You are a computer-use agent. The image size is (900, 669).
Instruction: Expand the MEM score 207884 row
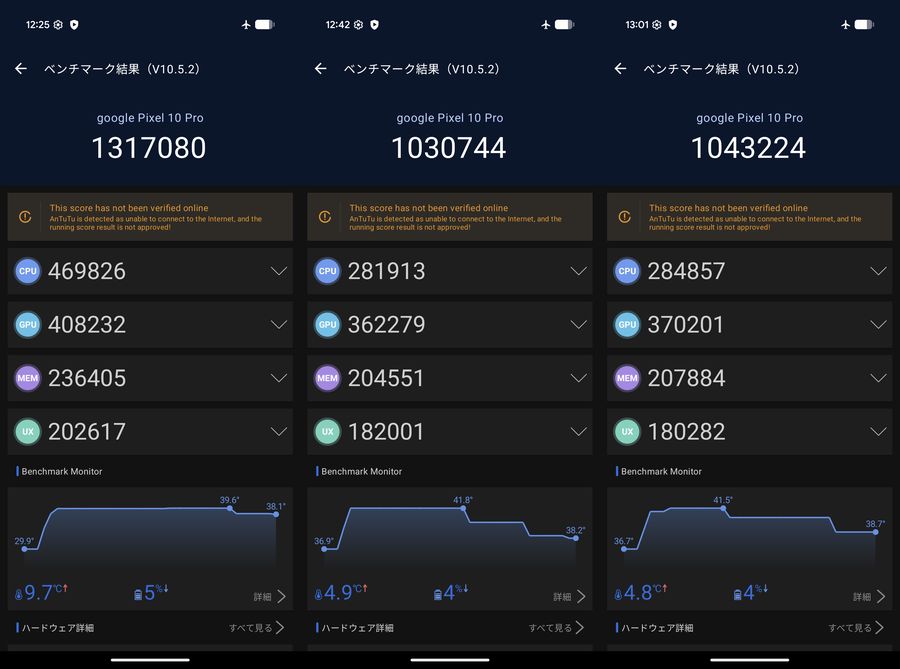click(878, 378)
